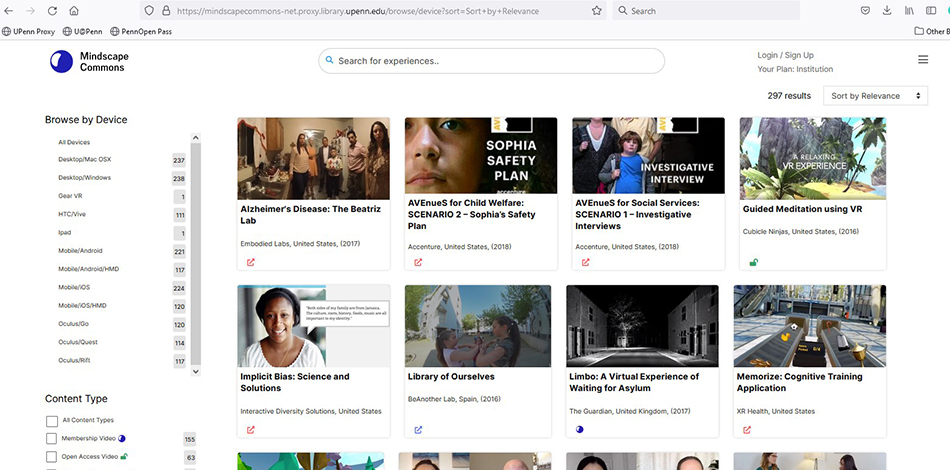Enable the Membership Video checkbox
950x470 pixels.
(x=52, y=439)
